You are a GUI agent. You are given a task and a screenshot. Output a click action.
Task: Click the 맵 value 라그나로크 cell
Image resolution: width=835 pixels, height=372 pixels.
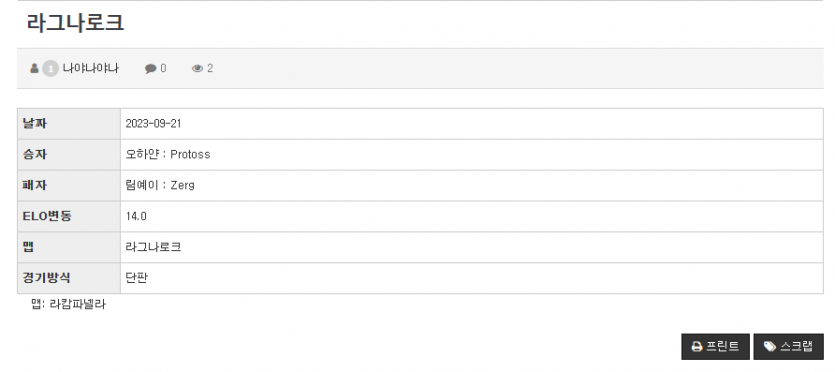tap(472, 247)
